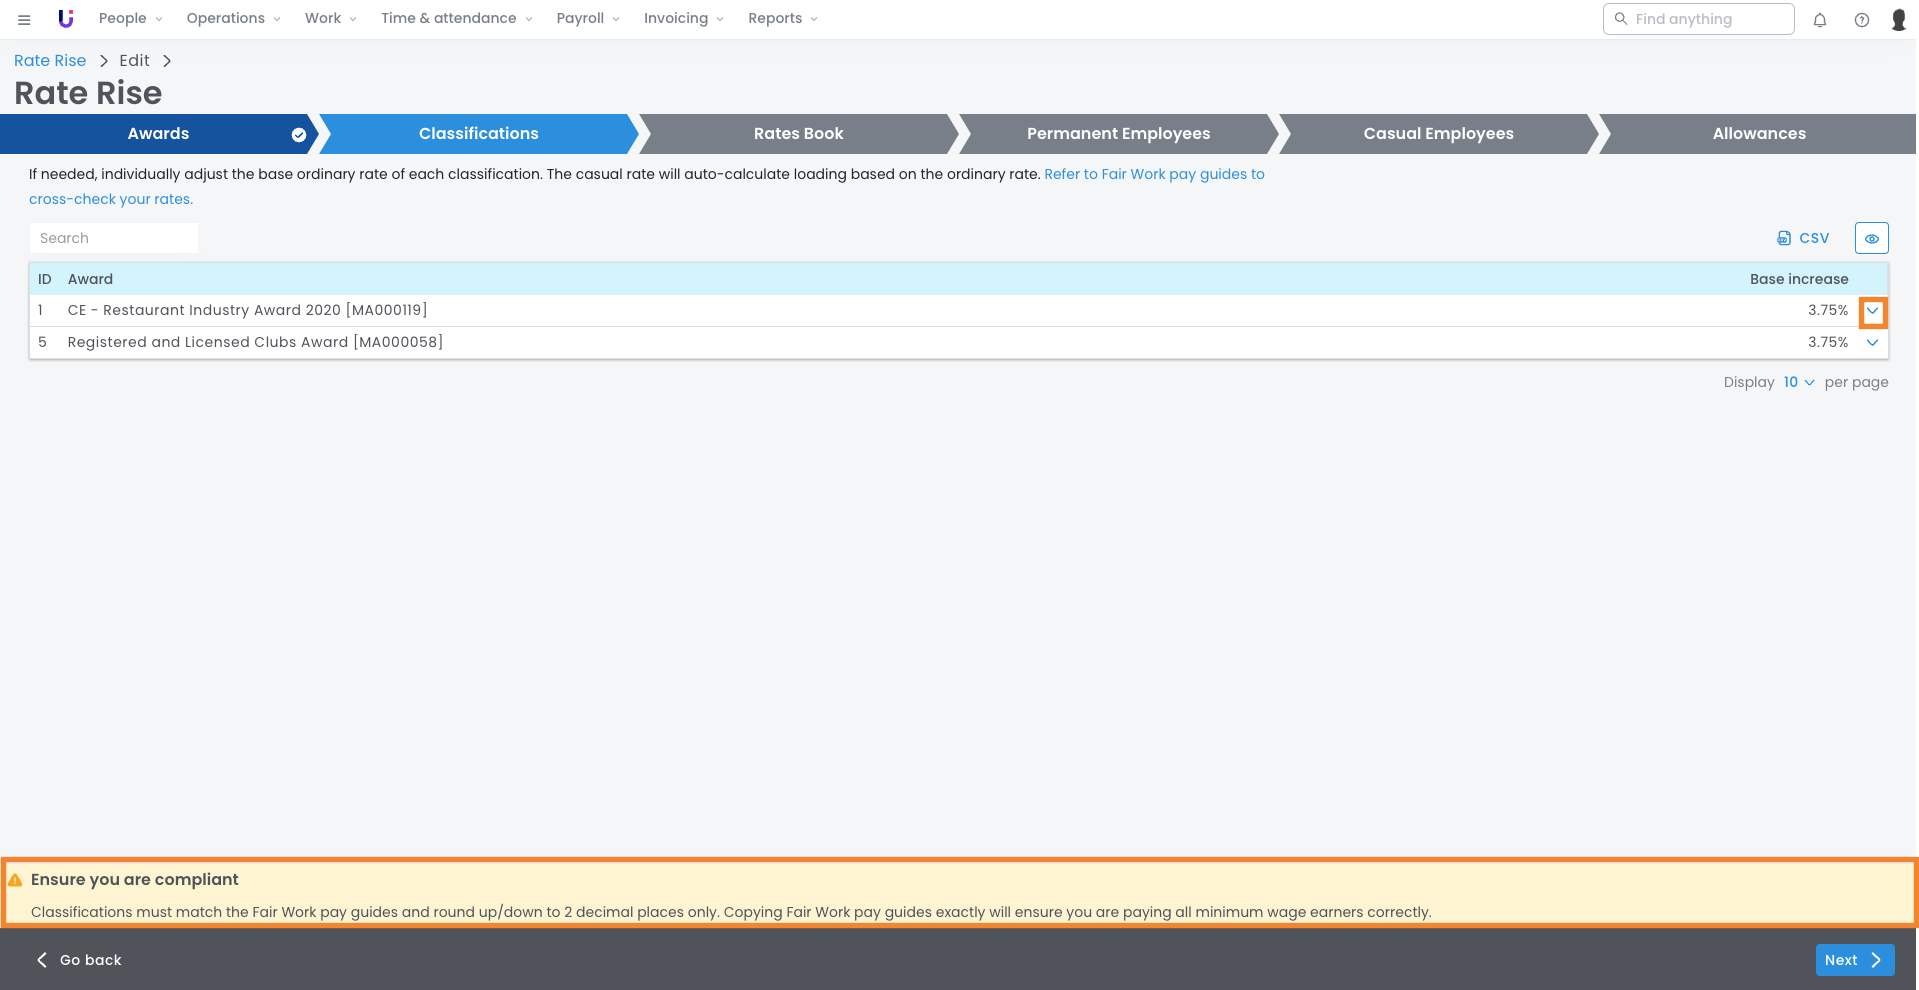
Task: Export the classifications as CSV
Action: [1803, 238]
